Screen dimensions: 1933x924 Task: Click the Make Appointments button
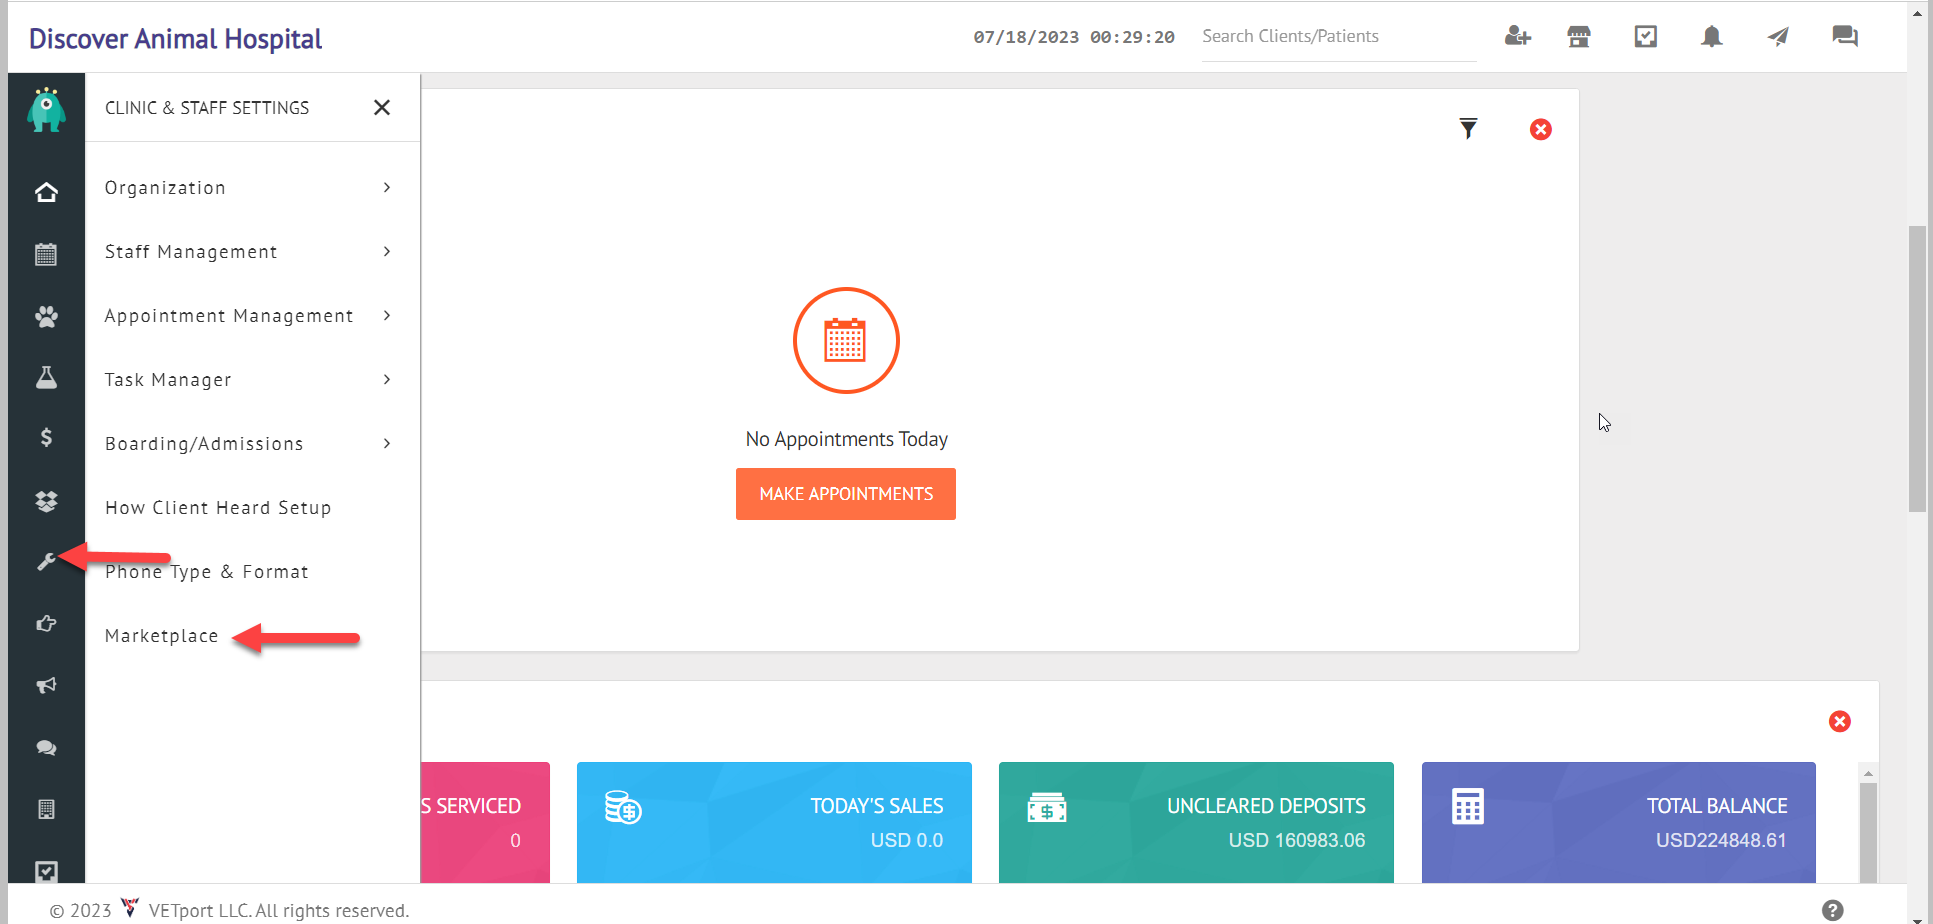(x=846, y=494)
